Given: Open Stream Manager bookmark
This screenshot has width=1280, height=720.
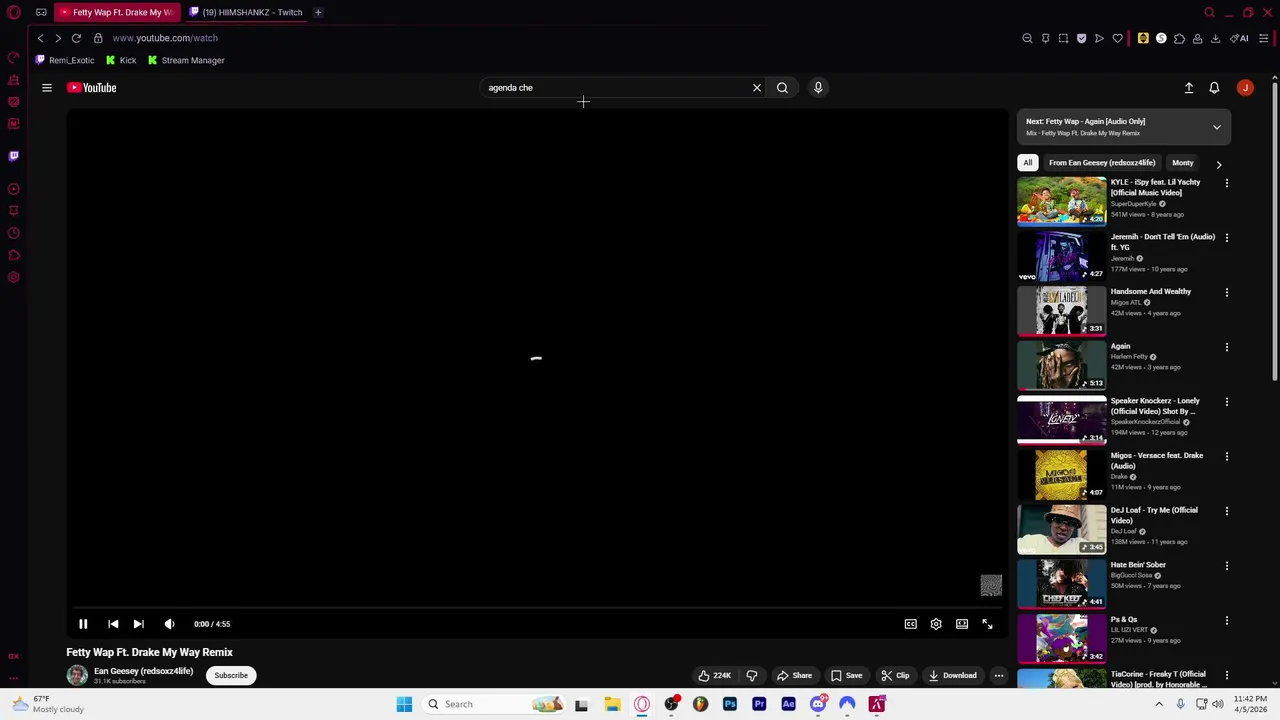Looking at the screenshot, I should point(186,60).
